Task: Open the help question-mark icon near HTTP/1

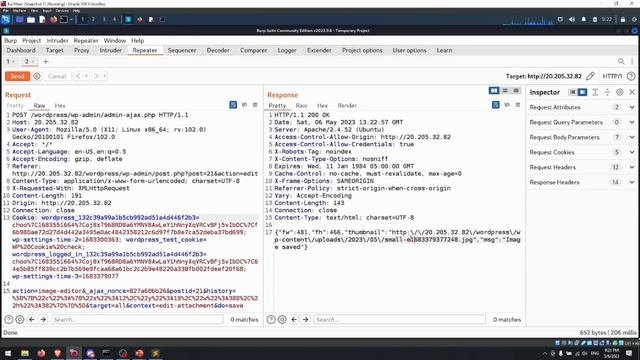Action: click(x=631, y=76)
